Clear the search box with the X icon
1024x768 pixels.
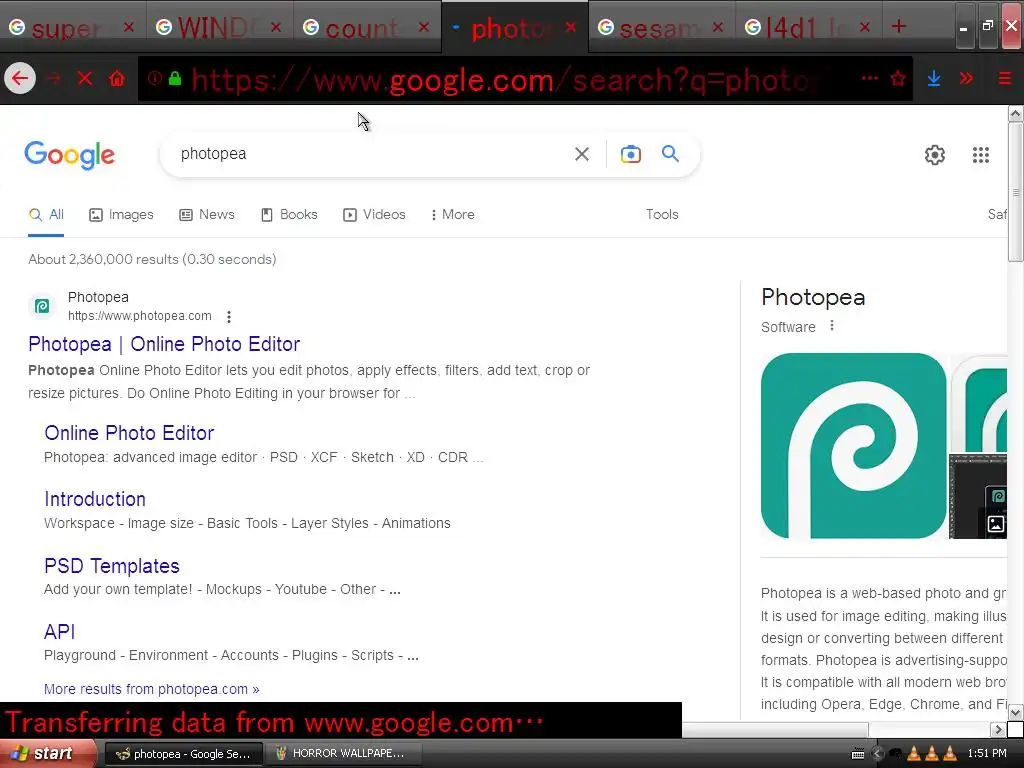pyautogui.click(x=581, y=154)
